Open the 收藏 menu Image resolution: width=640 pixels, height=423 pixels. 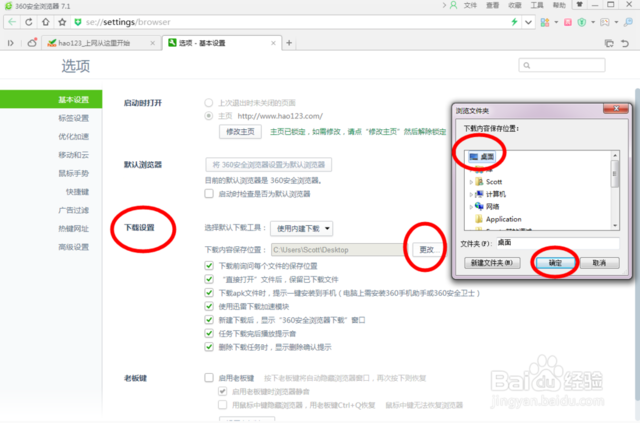click(x=515, y=5)
